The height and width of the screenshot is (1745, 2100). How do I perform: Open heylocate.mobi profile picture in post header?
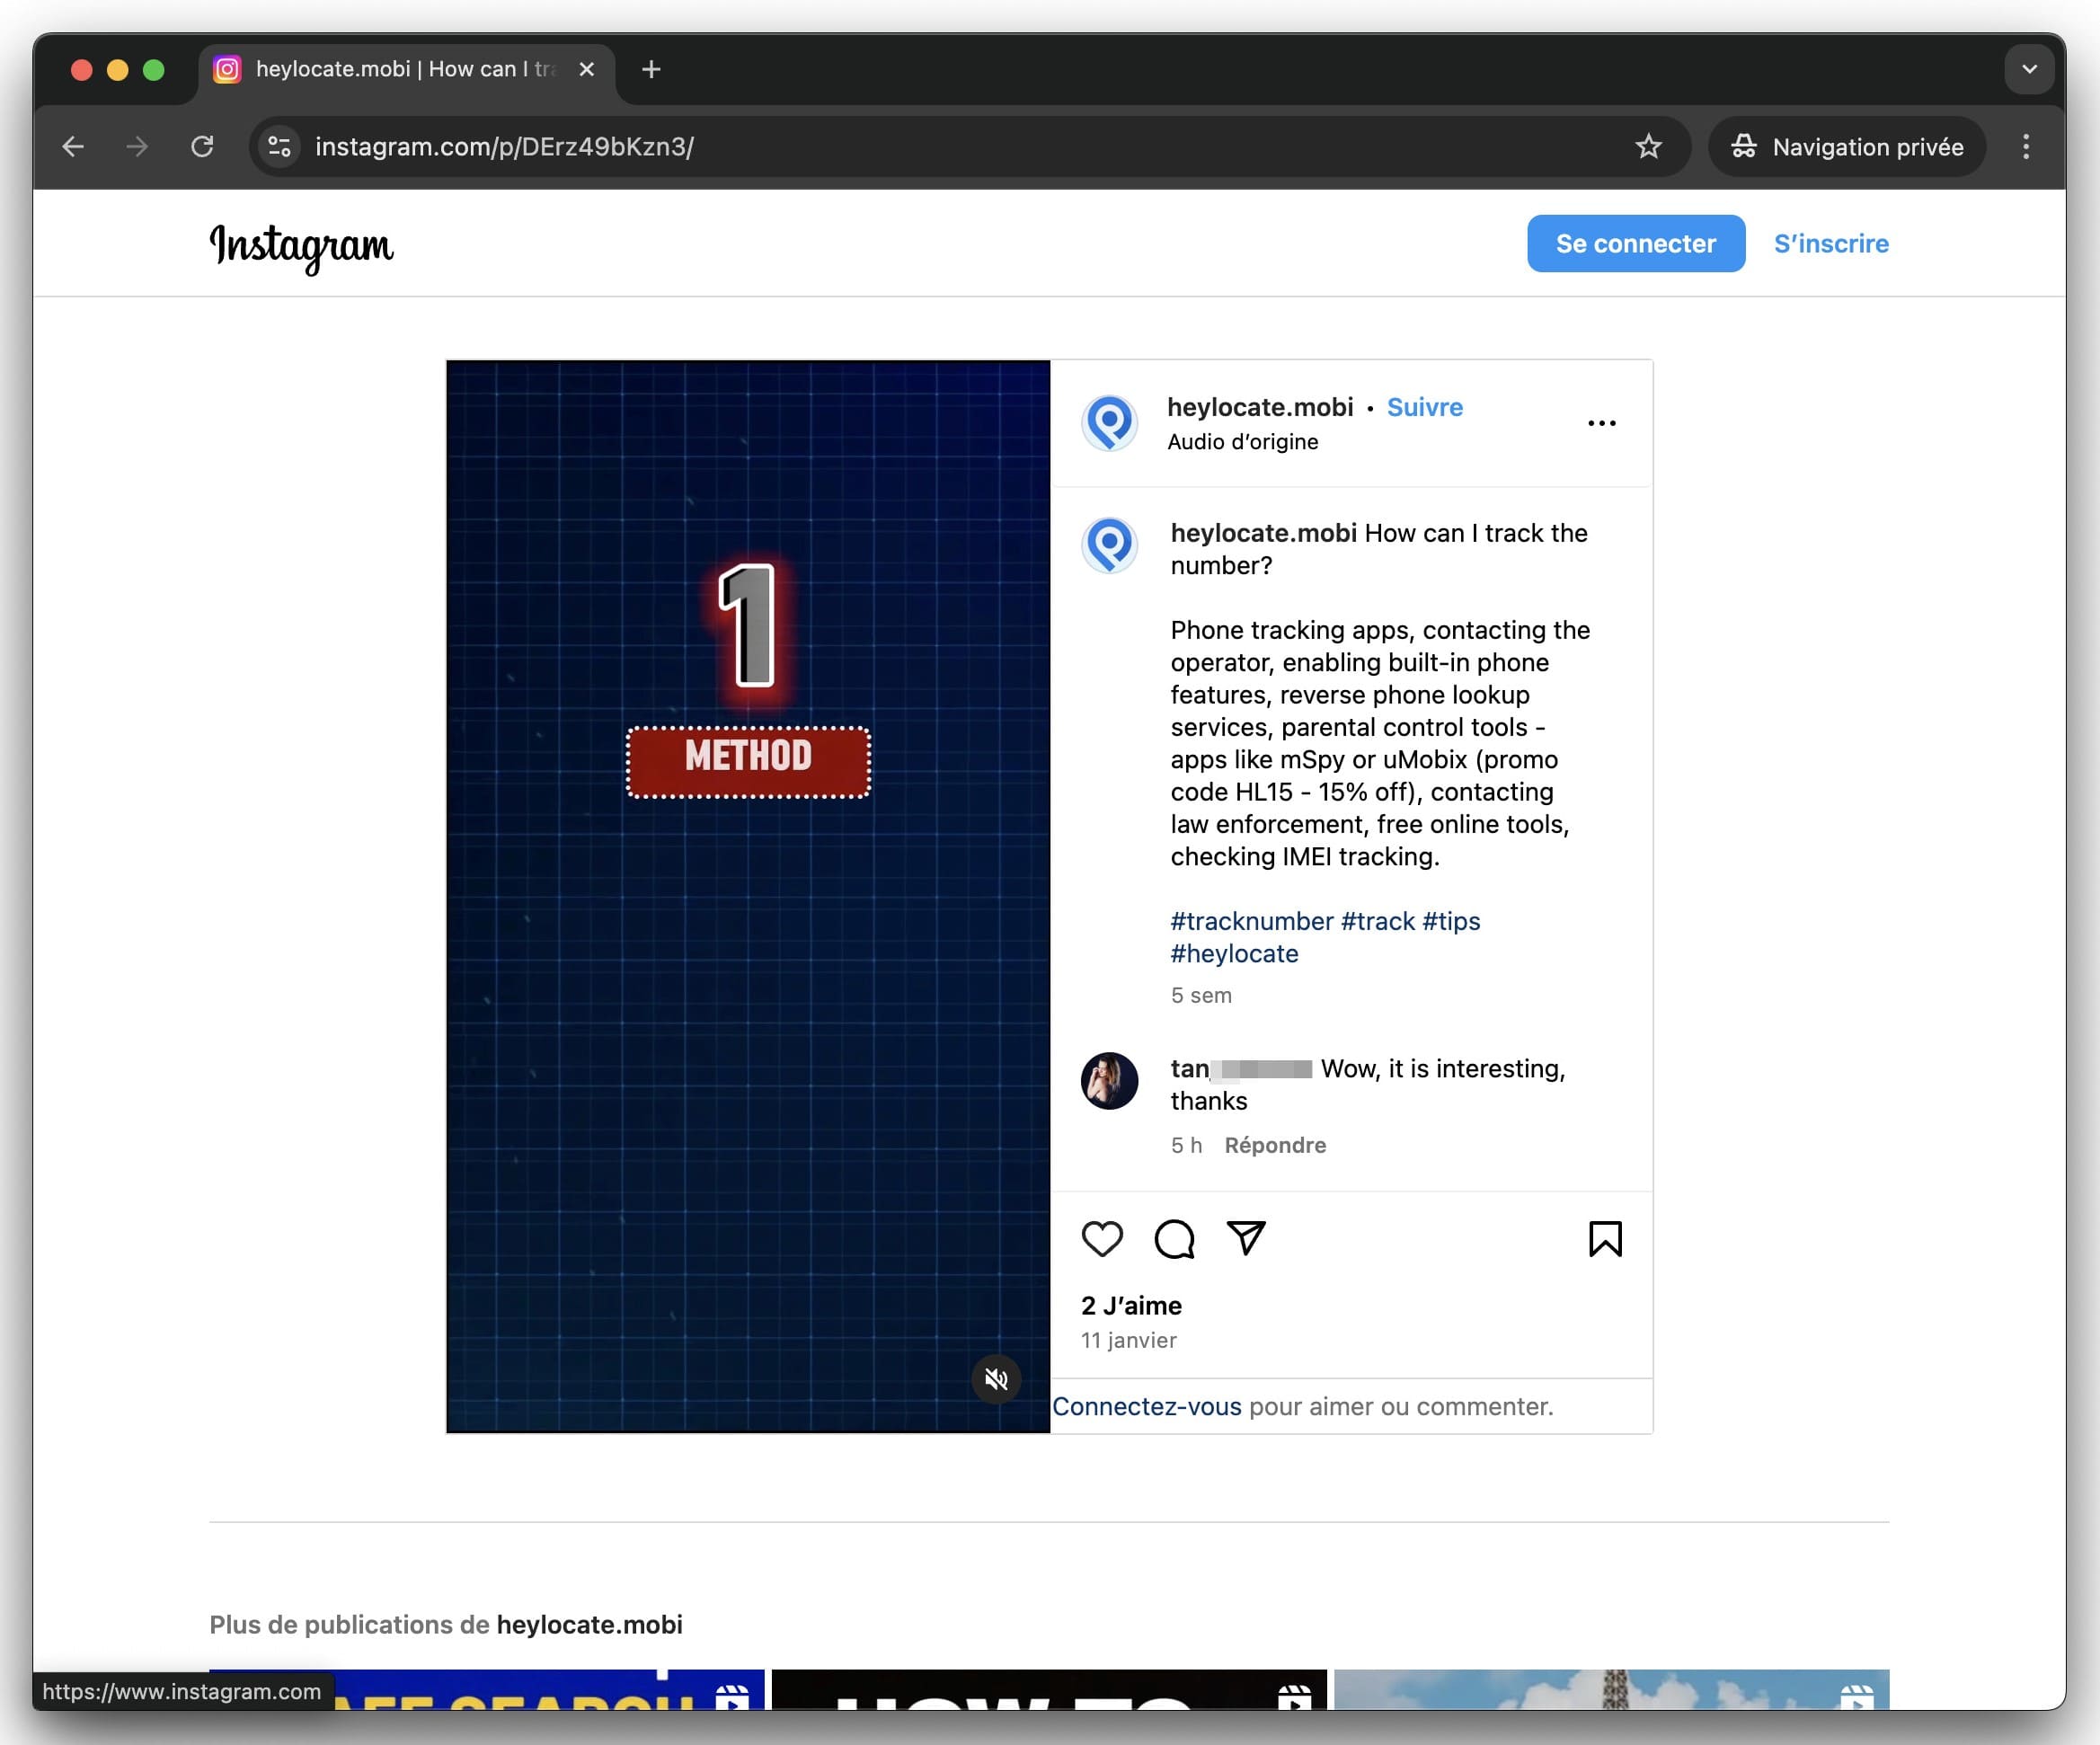click(x=1109, y=423)
